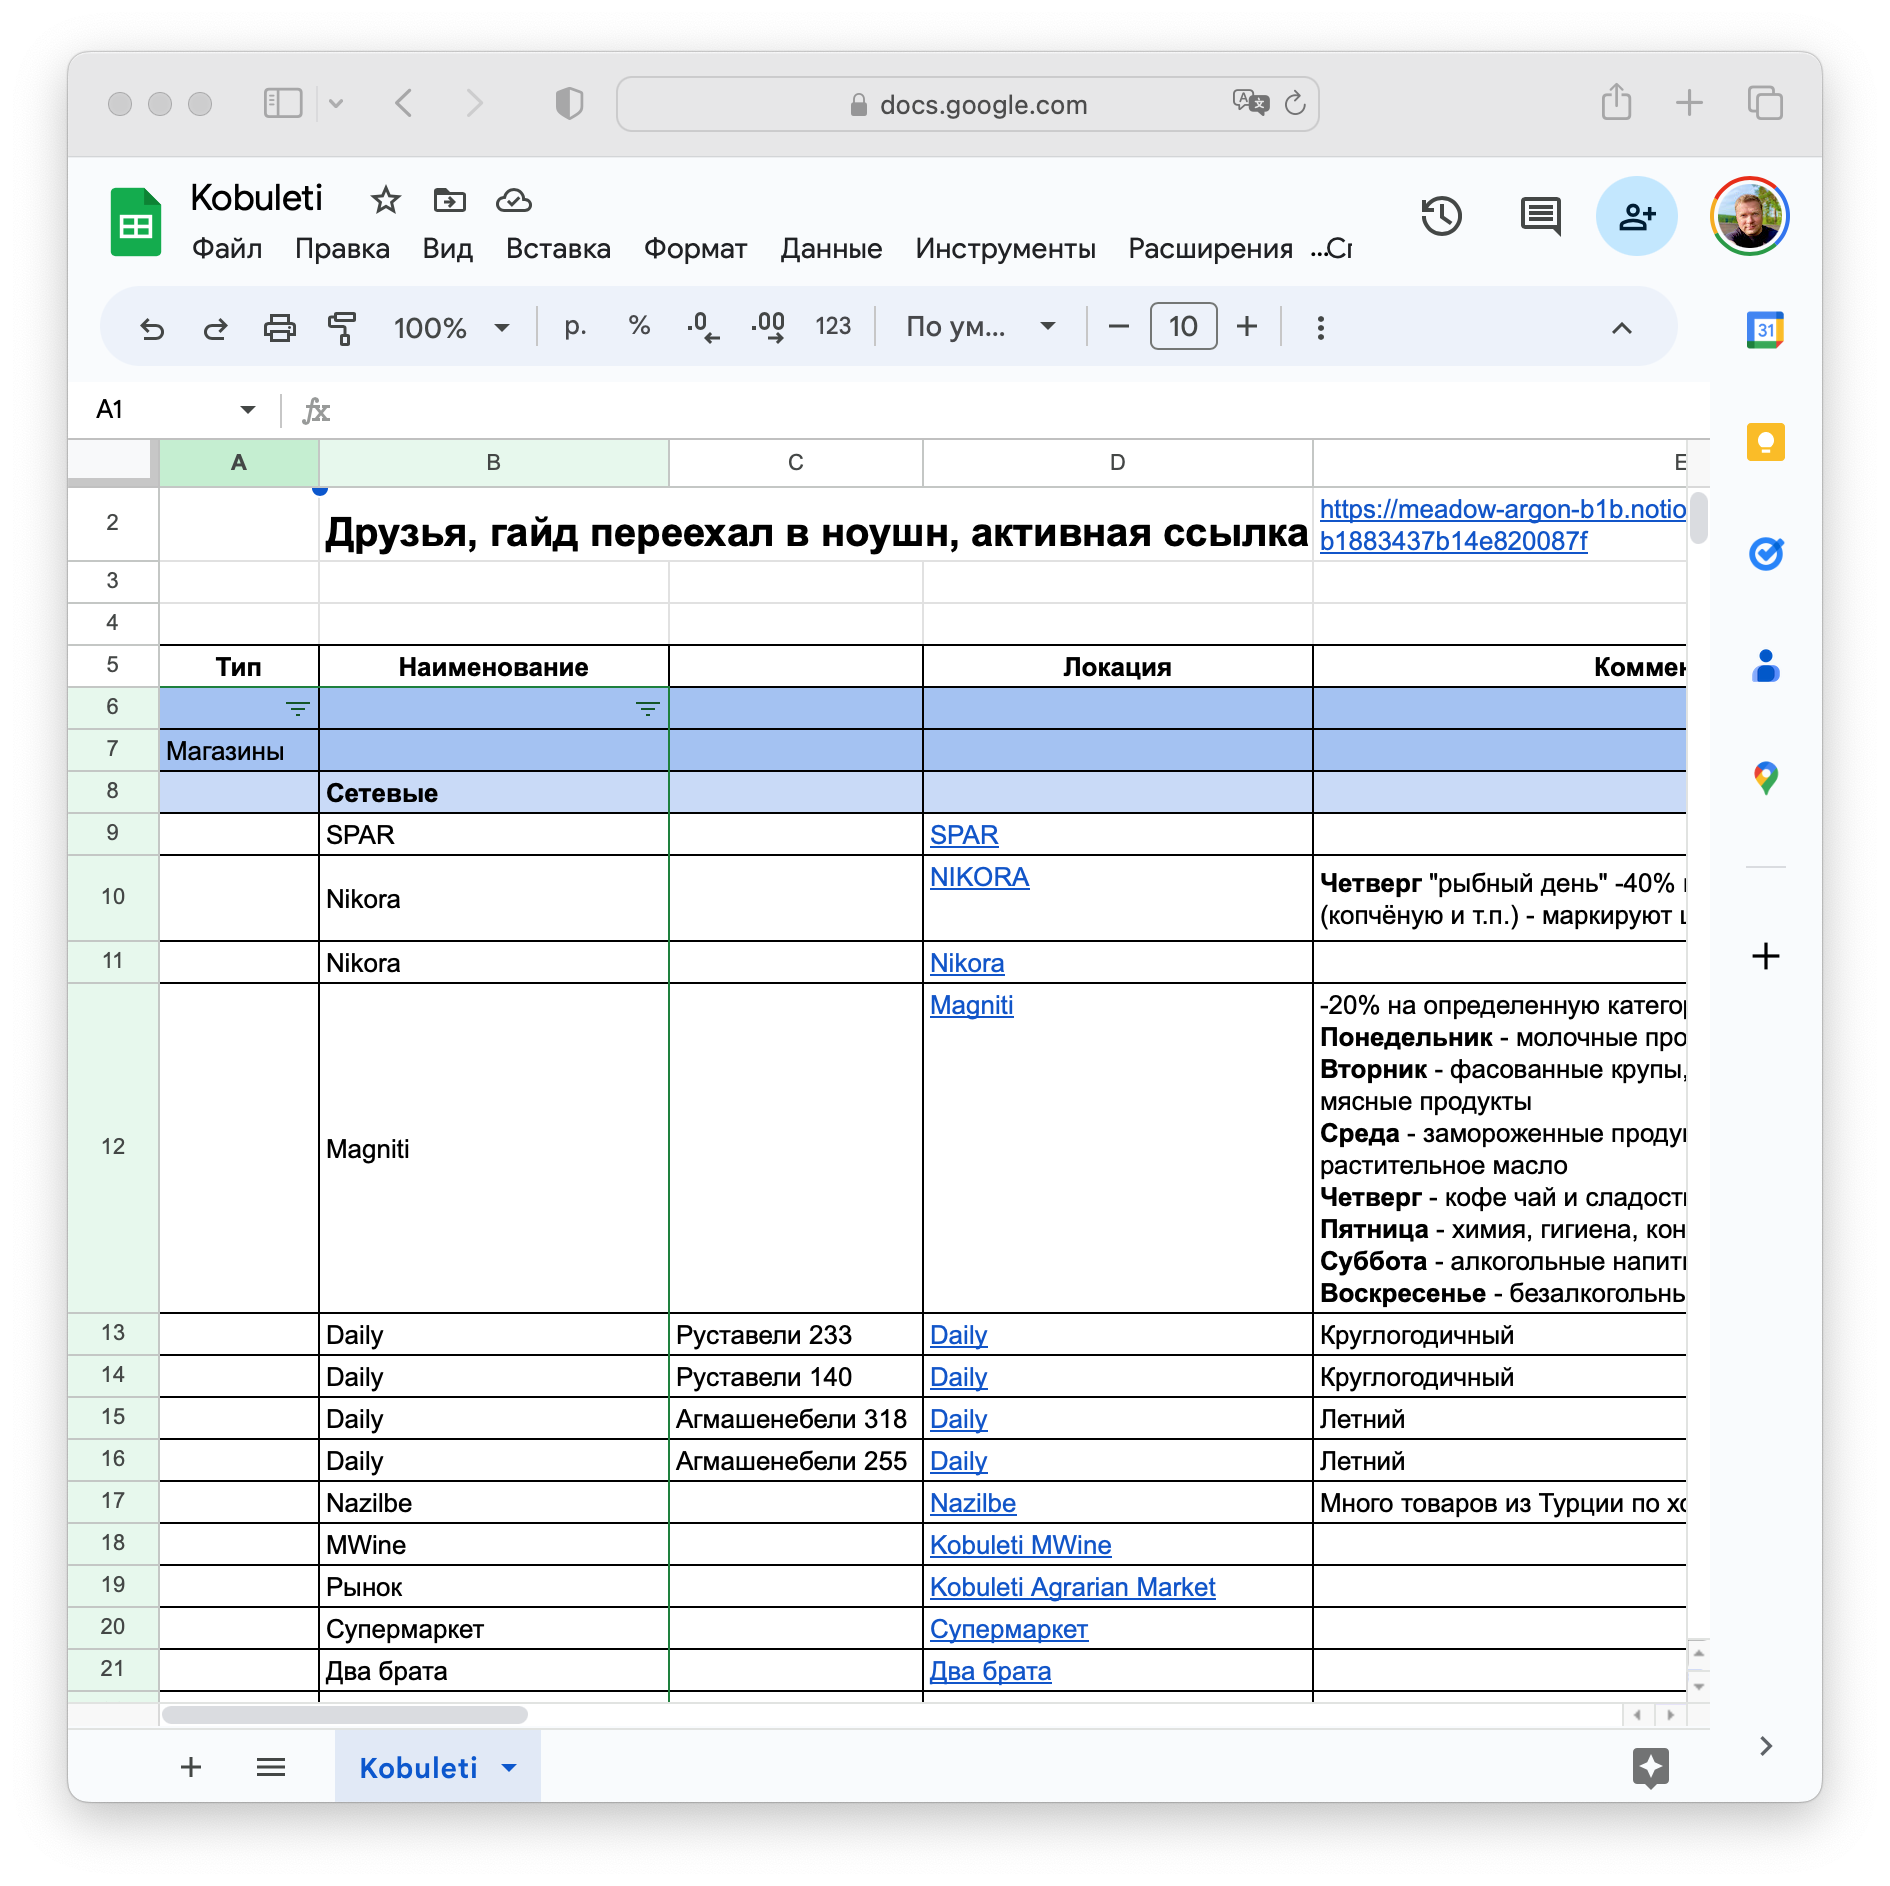
Task: Open Kobuleti Agrarian Market link
Action: (x=1072, y=1586)
